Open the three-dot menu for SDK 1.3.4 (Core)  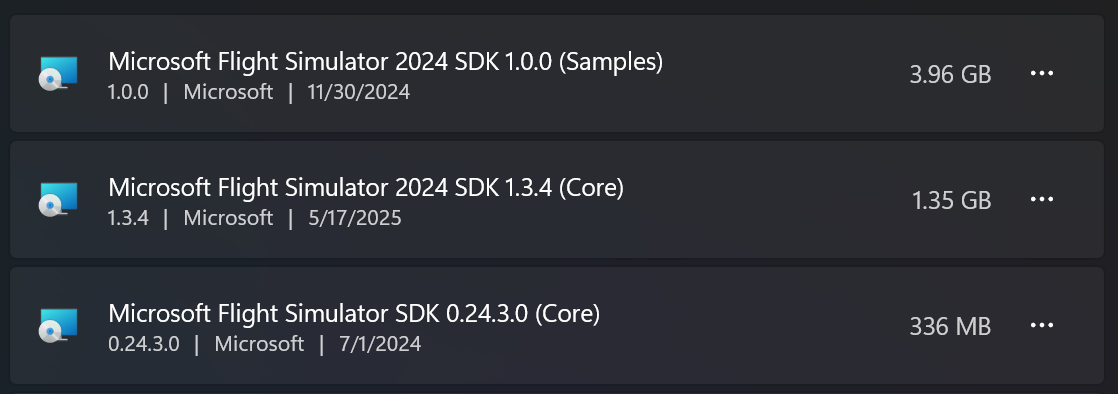1042,199
